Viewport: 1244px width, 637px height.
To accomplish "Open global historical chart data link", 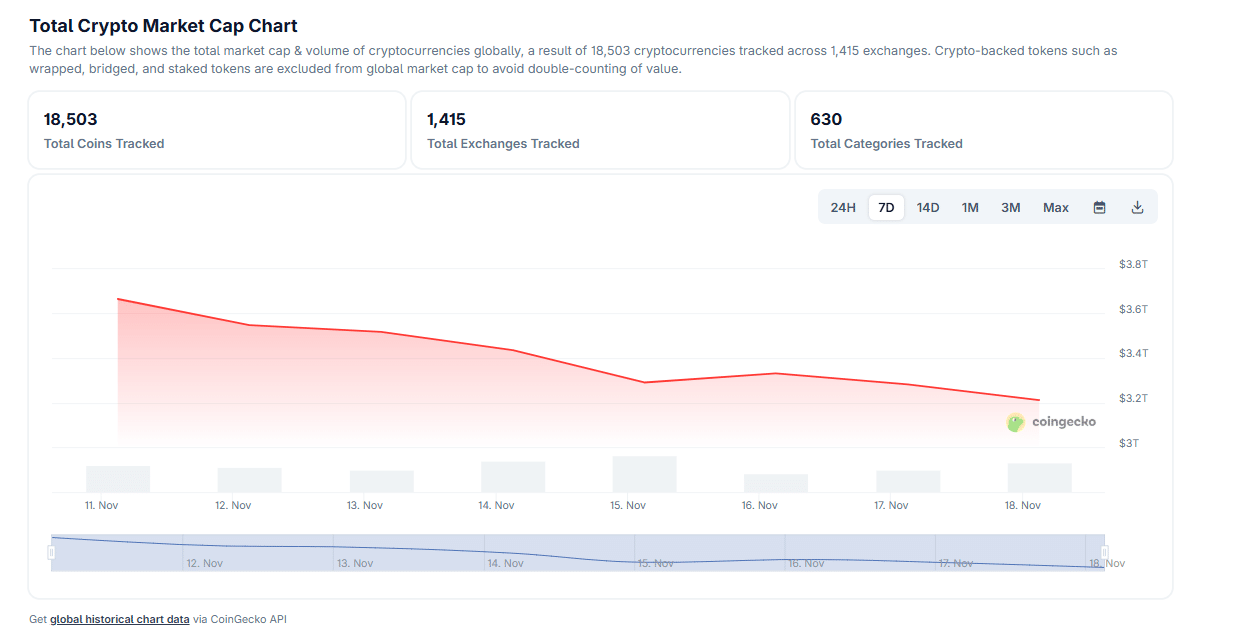I will [x=119, y=620].
